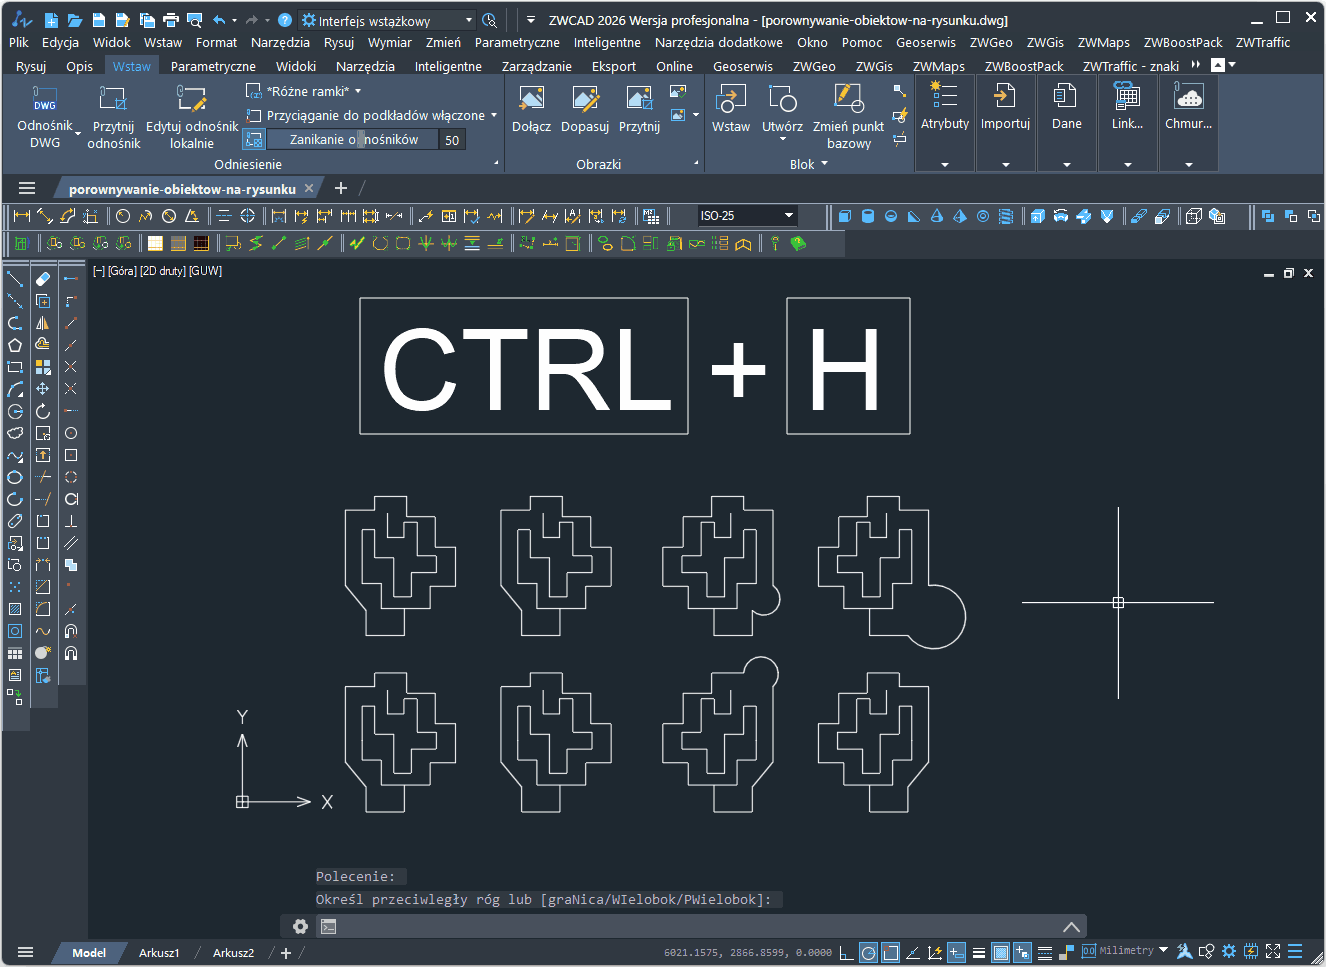Switch to the Zarządzanie ribbon tab

536,67
